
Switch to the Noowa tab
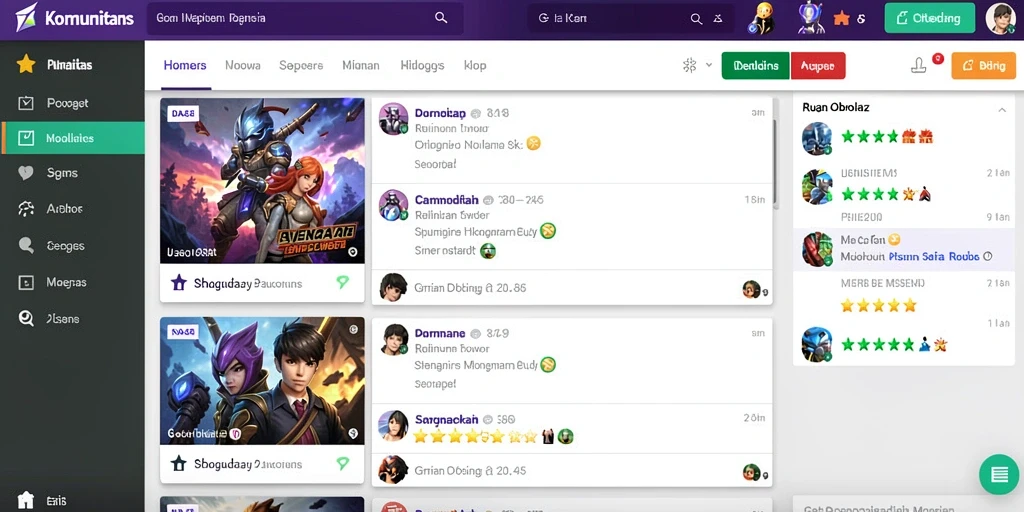[x=242, y=65]
